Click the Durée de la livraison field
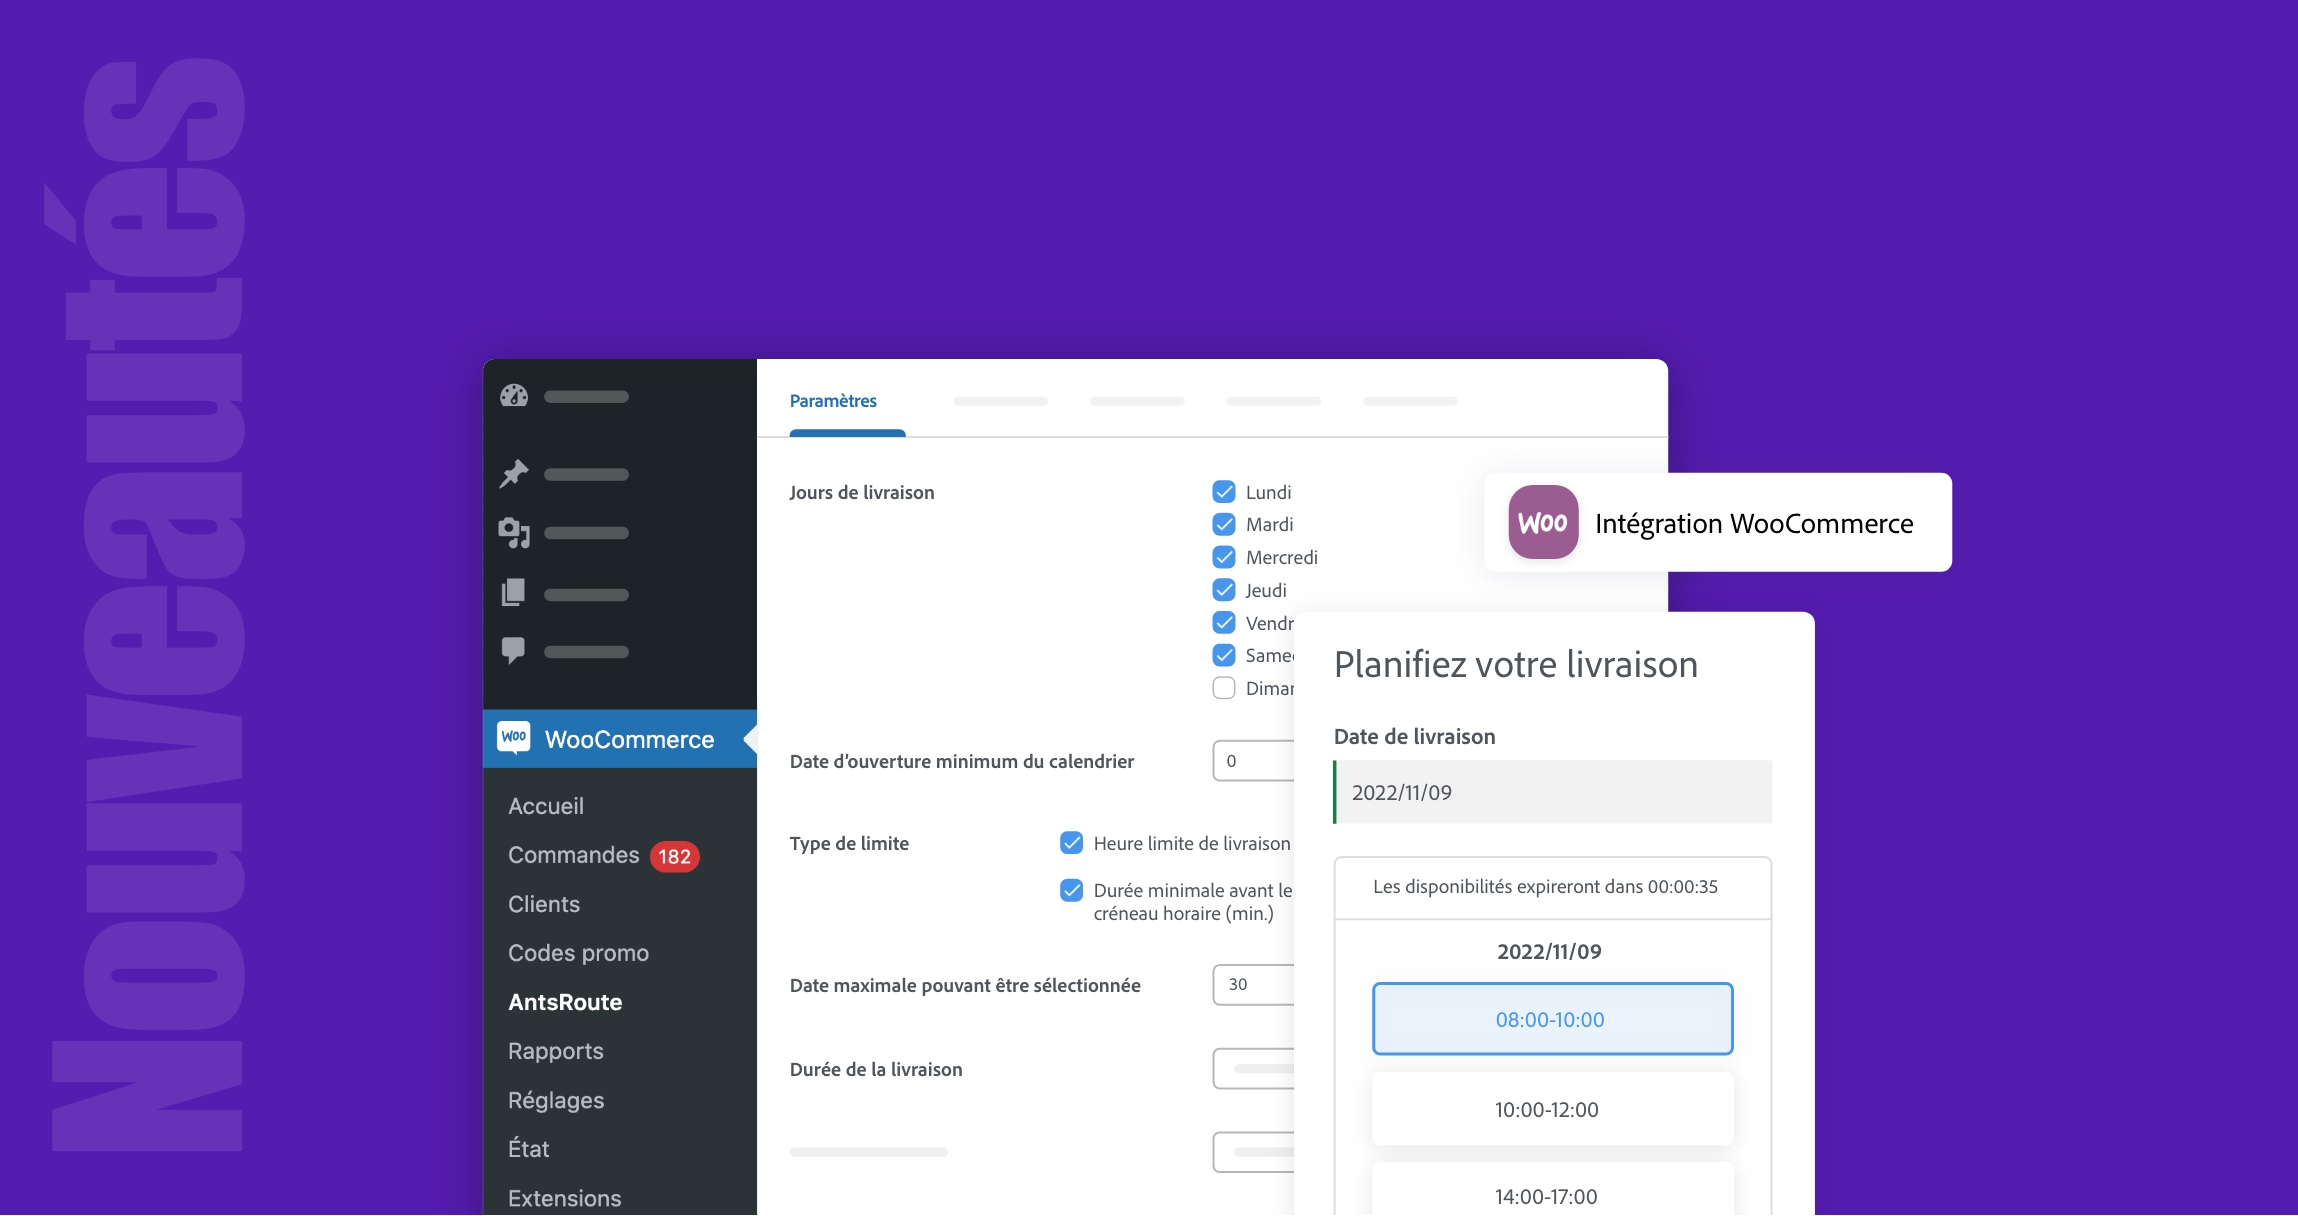 [1254, 1069]
